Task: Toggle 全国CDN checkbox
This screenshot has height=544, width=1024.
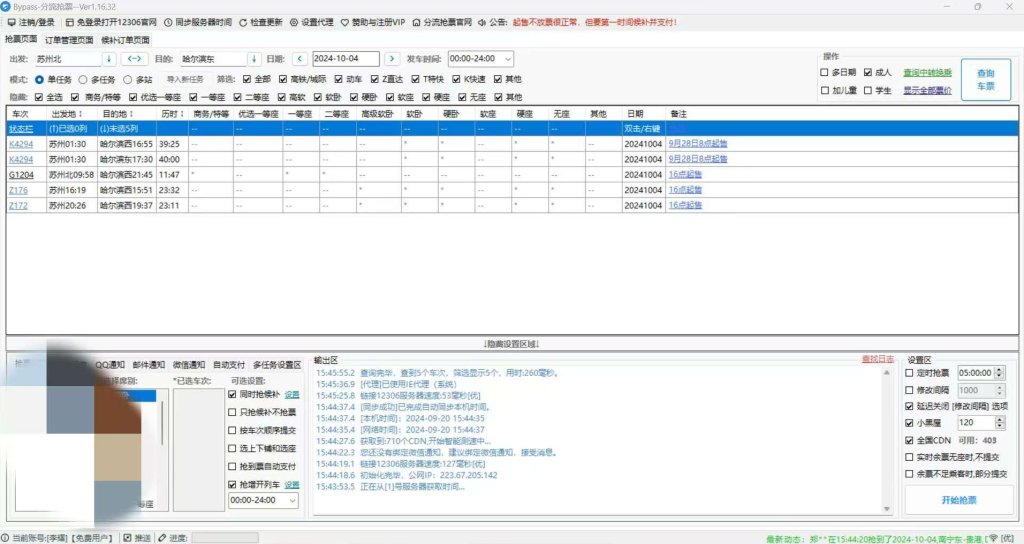Action: pos(909,440)
